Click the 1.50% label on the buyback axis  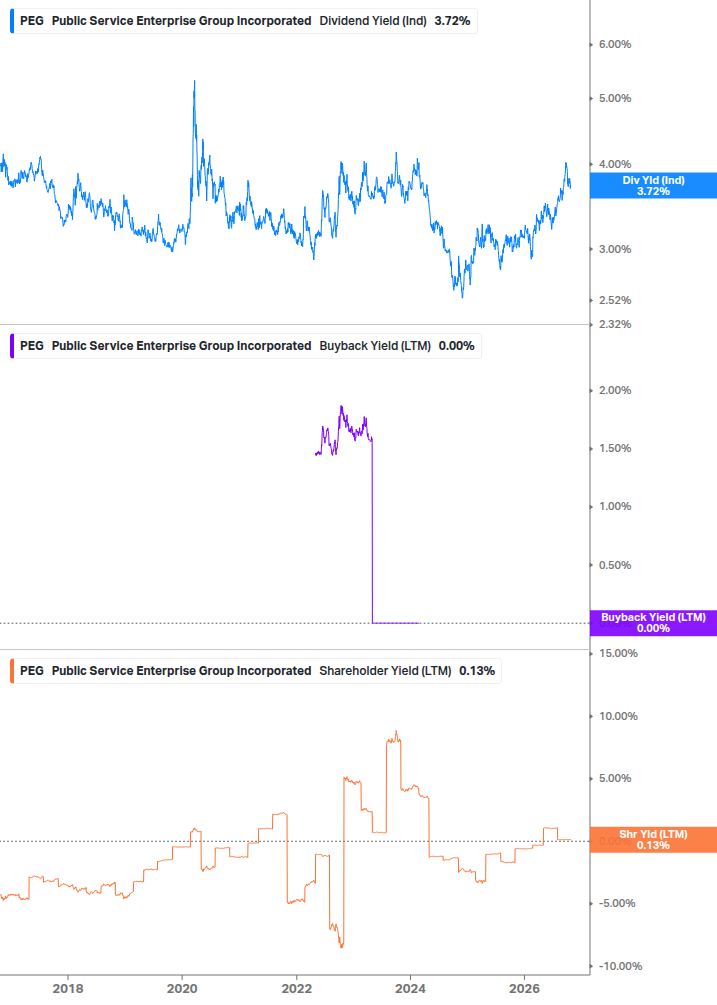615,448
